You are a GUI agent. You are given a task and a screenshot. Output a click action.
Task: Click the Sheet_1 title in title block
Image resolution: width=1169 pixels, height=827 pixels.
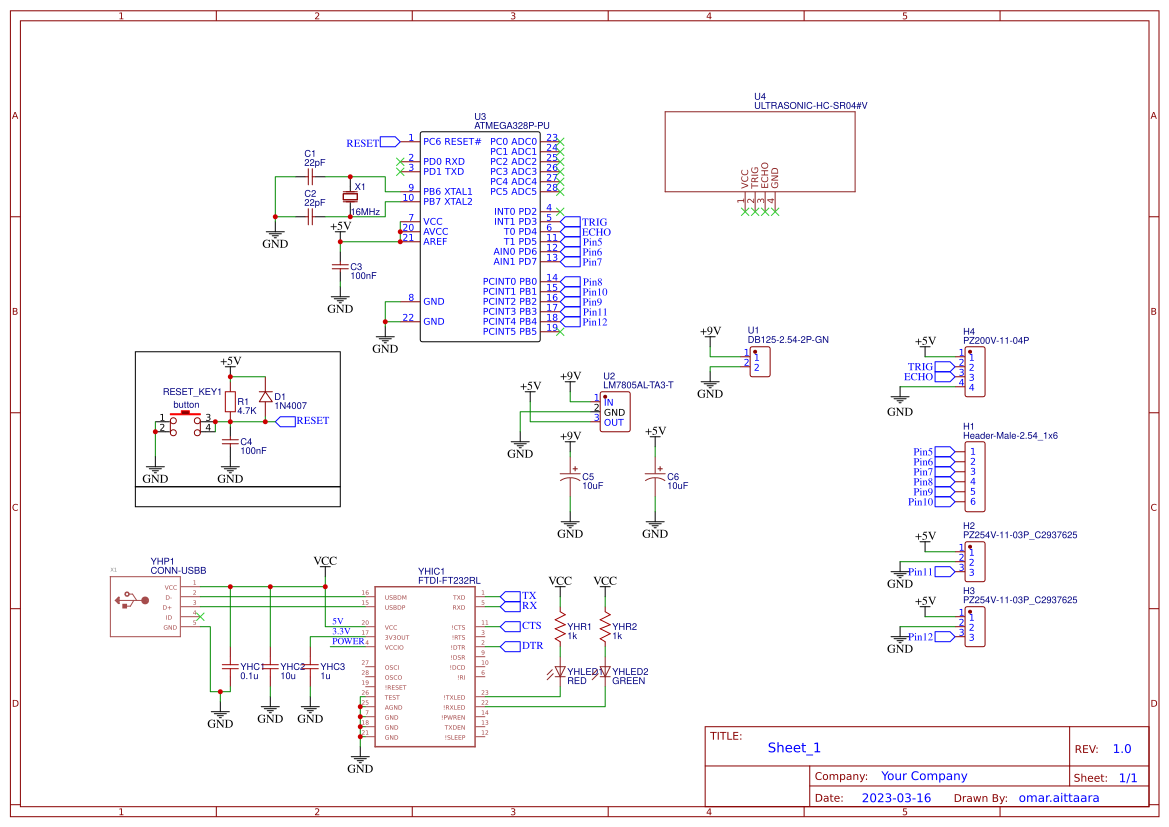tap(794, 748)
